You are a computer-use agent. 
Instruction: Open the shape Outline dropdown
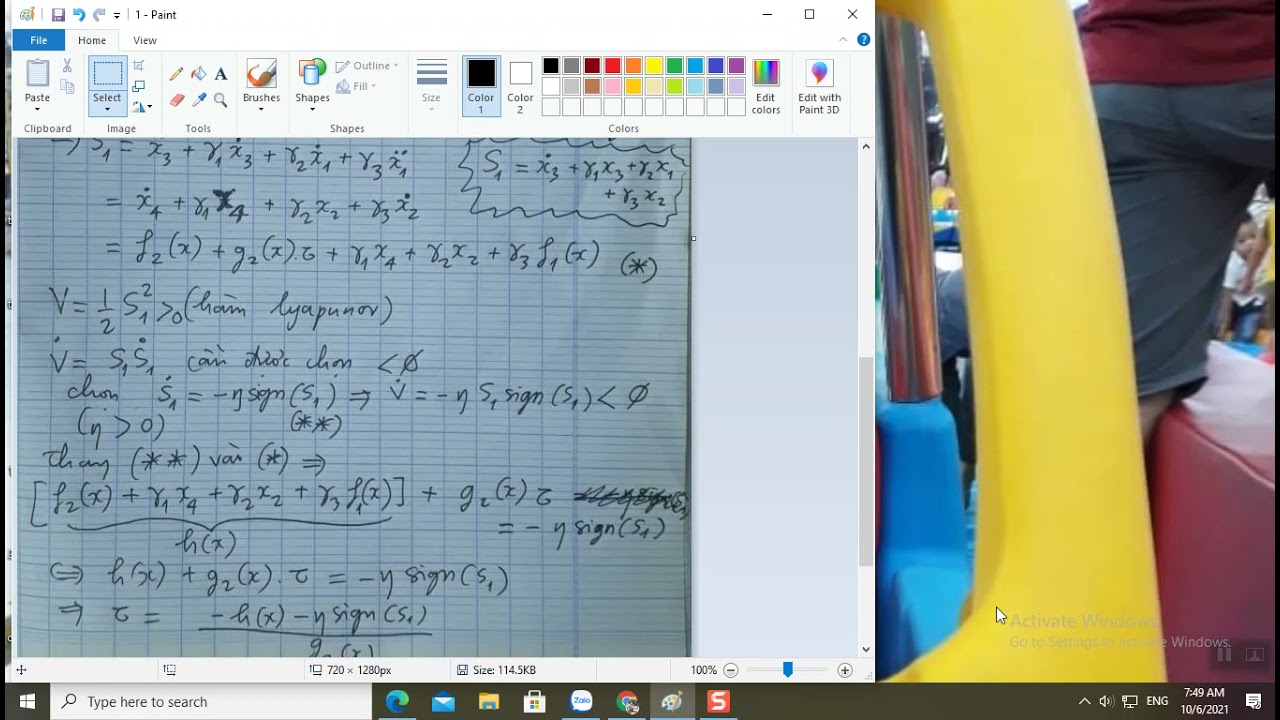coord(367,66)
